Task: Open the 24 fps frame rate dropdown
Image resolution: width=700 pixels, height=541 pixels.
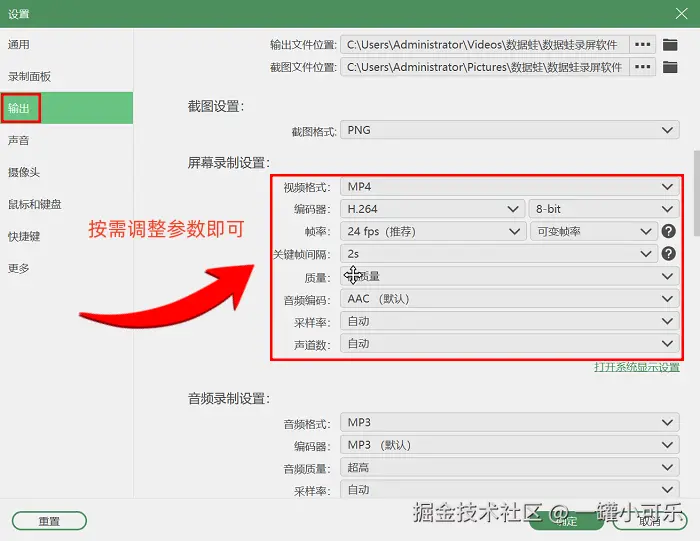Action: coord(433,231)
